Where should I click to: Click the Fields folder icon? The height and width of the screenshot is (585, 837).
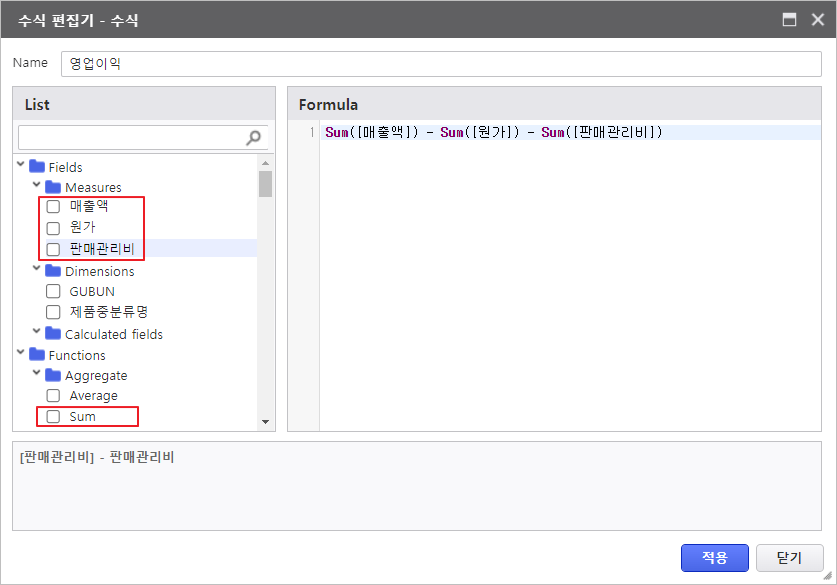(x=37, y=167)
